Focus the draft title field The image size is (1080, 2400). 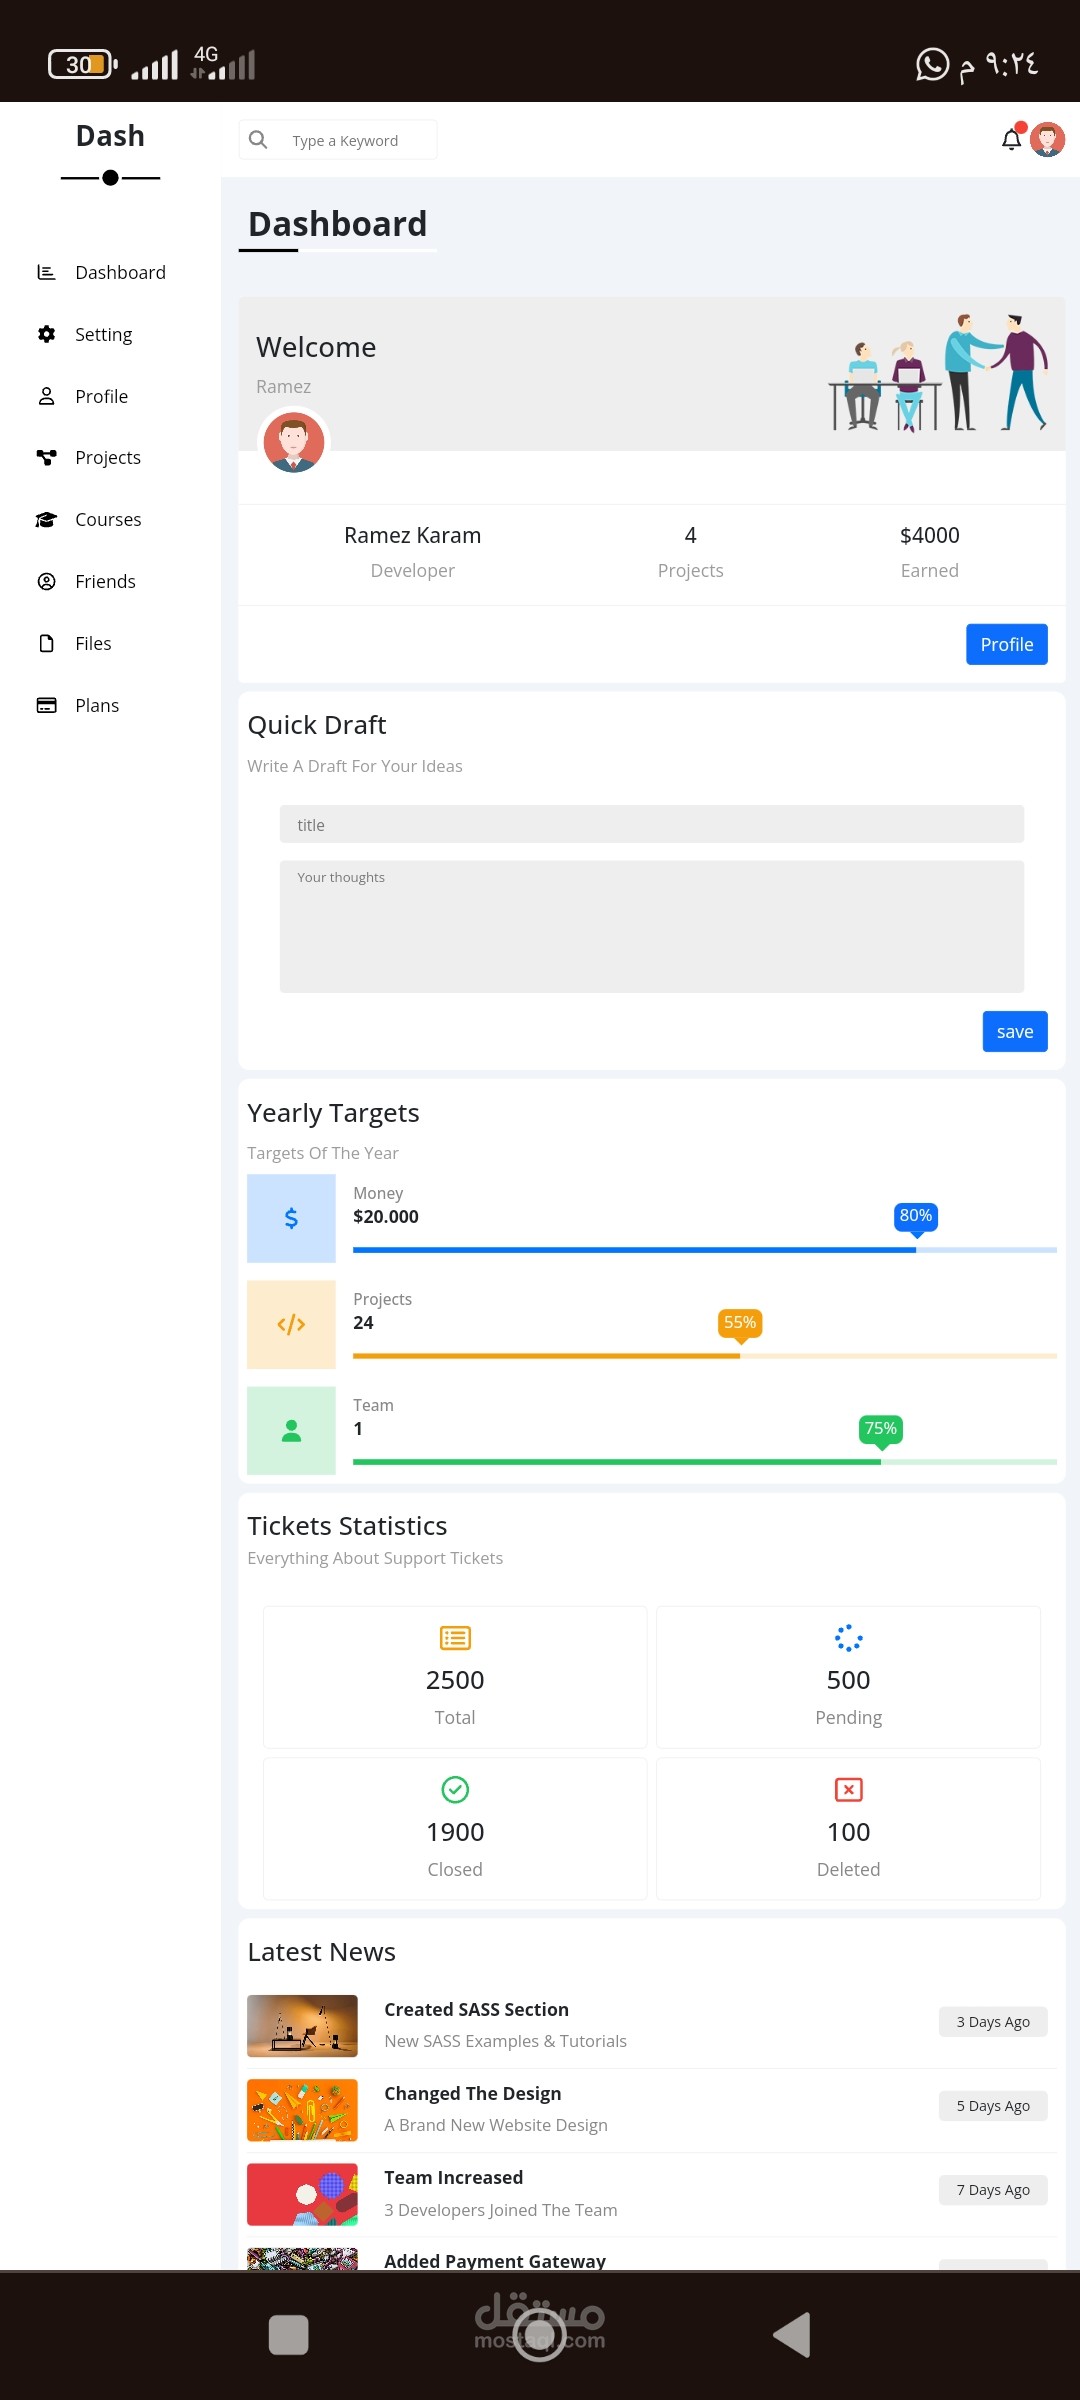[651, 825]
